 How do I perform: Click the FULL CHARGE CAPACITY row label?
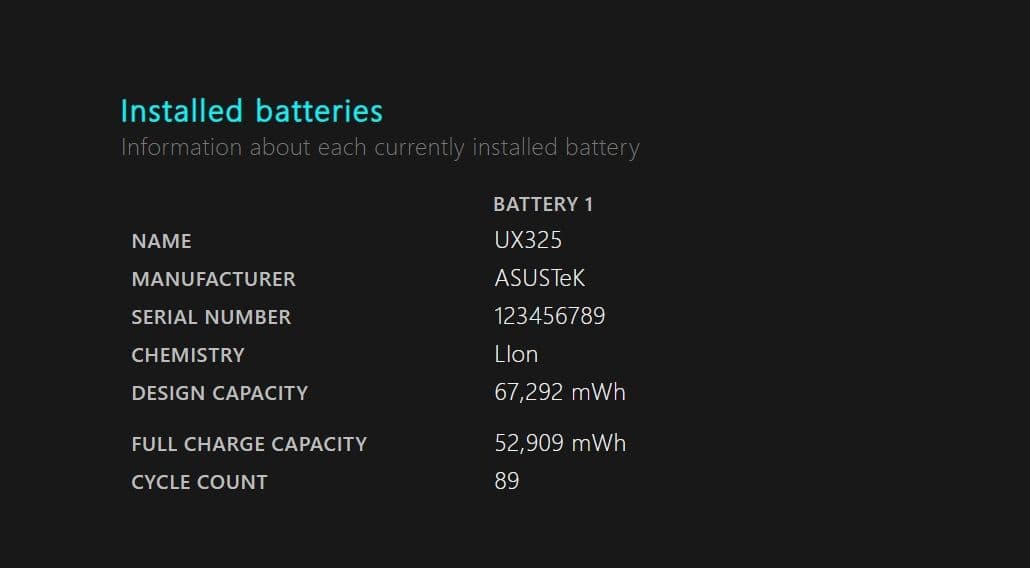[x=249, y=444]
